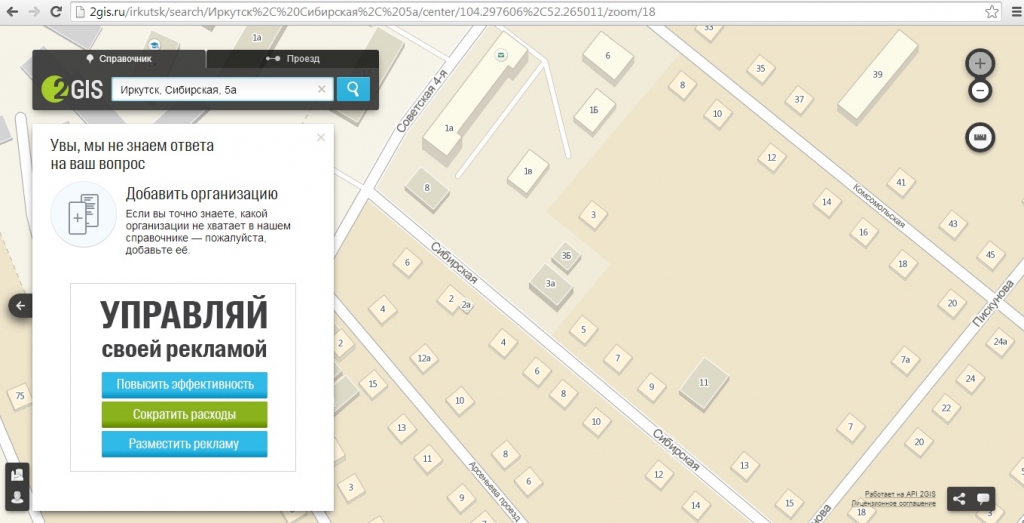Click the Комсомольская street label
This screenshot has height=523, width=1024.
(x=878, y=205)
